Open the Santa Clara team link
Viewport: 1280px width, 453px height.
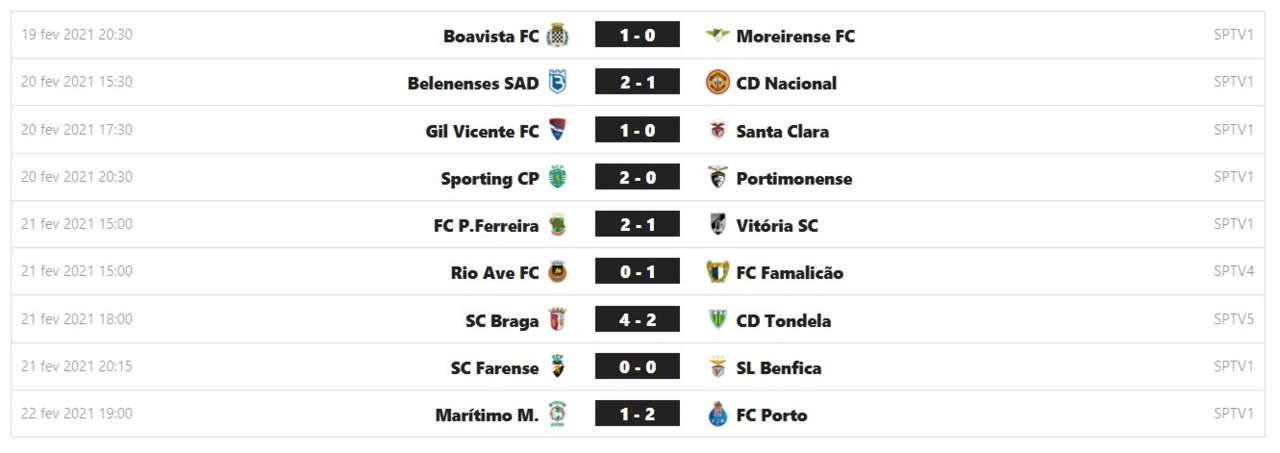[782, 131]
